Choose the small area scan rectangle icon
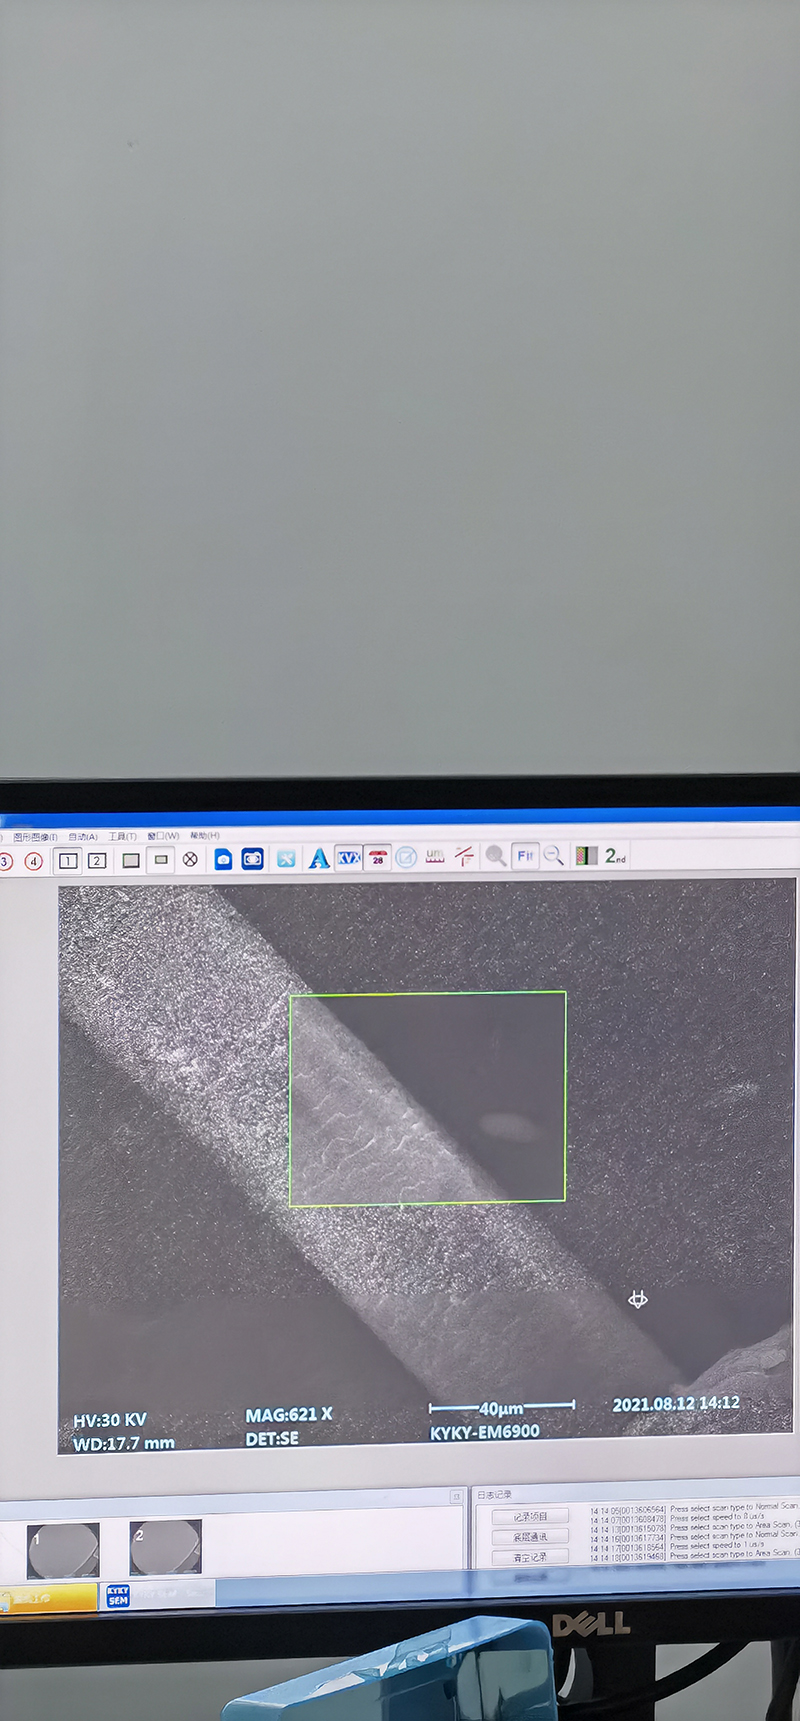800x1721 pixels. point(161,859)
